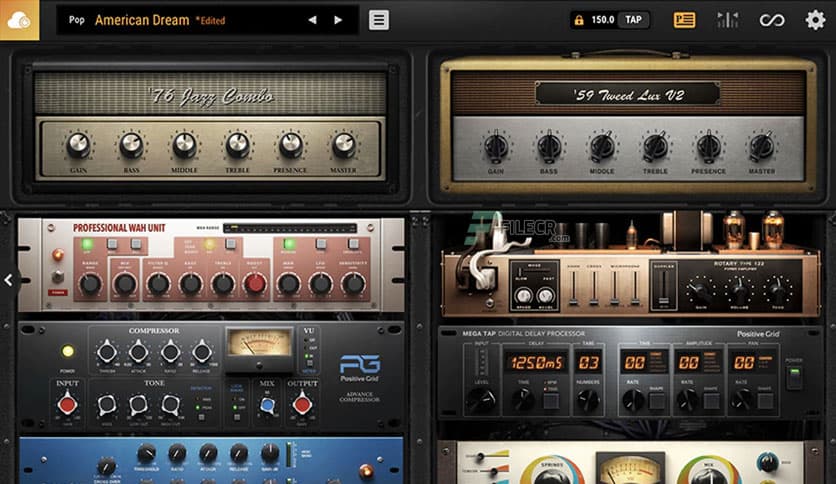The height and width of the screenshot is (484, 836).
Task: Click the Rotary Doppler slider
Action: (663, 287)
